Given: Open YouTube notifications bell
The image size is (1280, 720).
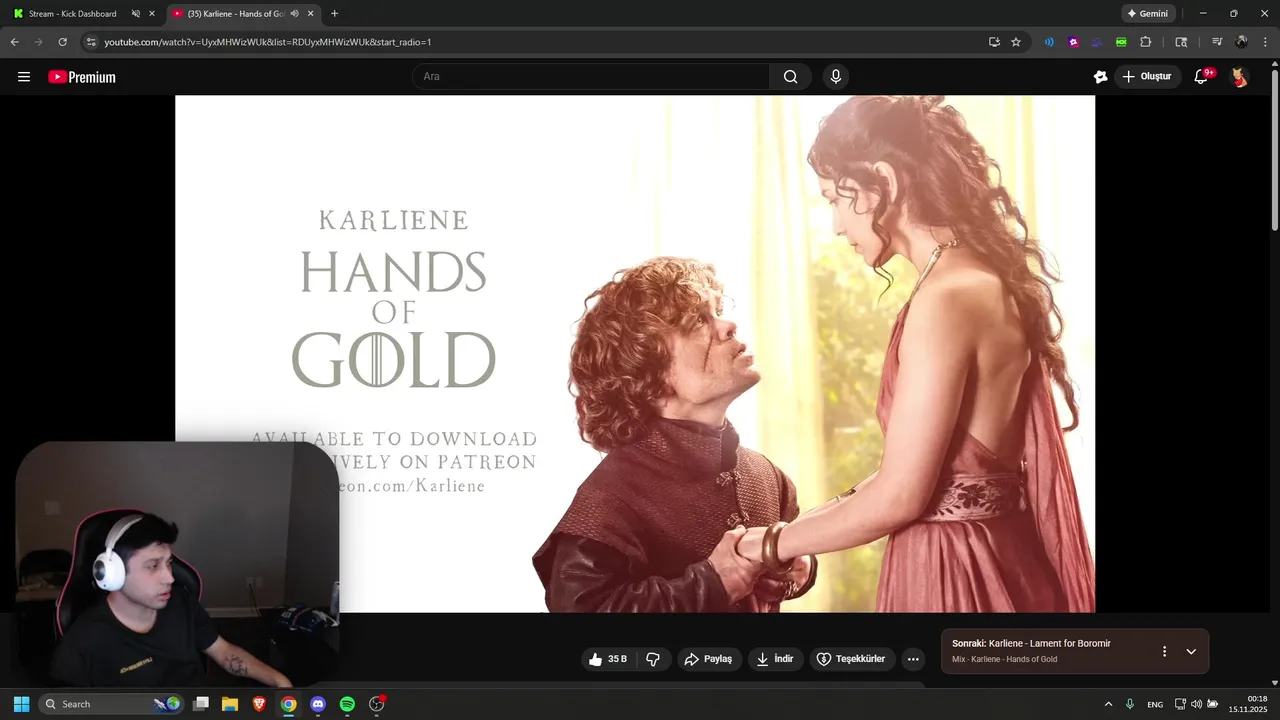Looking at the screenshot, I should (1202, 77).
